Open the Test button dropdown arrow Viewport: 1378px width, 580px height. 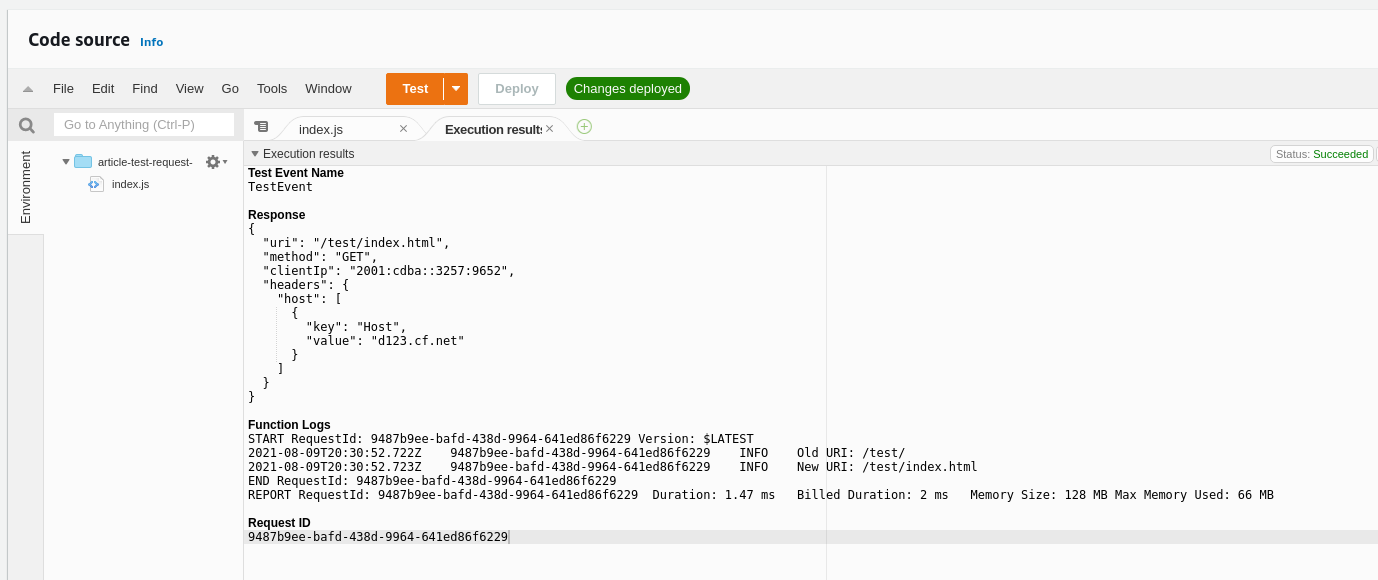point(456,88)
